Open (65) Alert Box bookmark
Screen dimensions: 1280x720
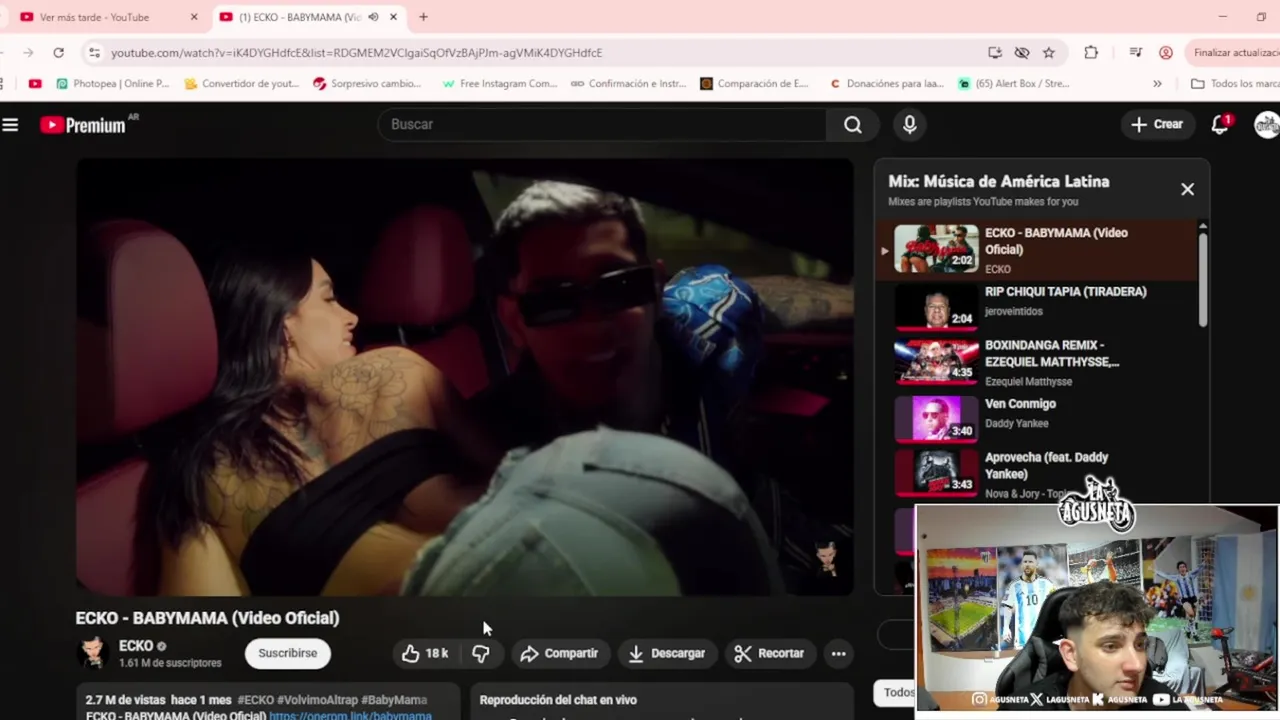click(x=1013, y=84)
